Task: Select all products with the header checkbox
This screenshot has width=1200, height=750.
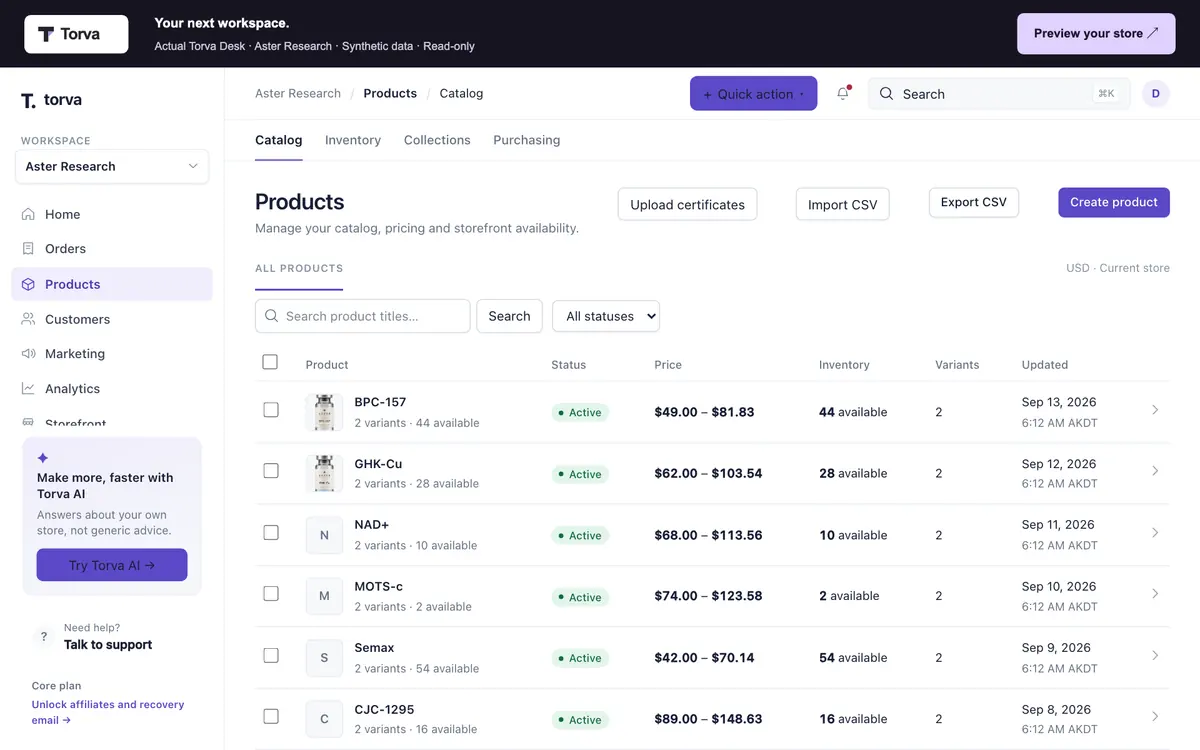Action: pos(270,362)
